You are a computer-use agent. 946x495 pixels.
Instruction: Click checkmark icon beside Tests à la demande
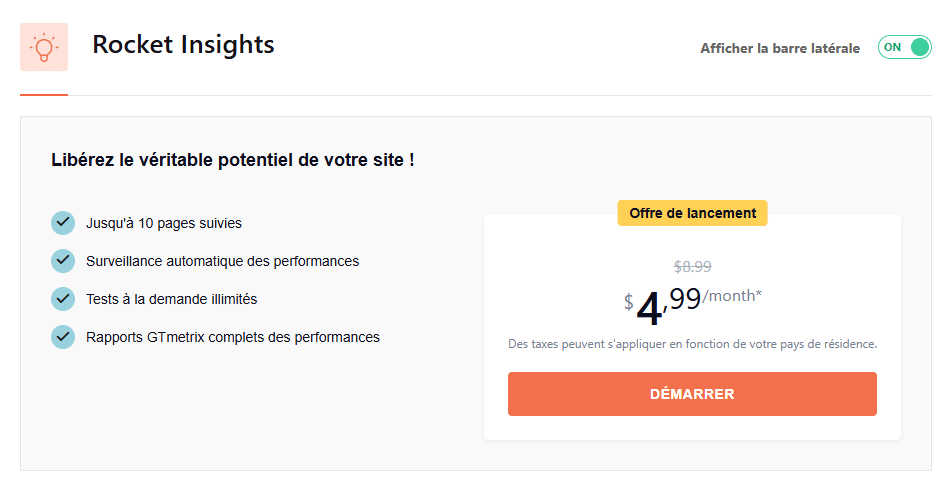tap(63, 299)
